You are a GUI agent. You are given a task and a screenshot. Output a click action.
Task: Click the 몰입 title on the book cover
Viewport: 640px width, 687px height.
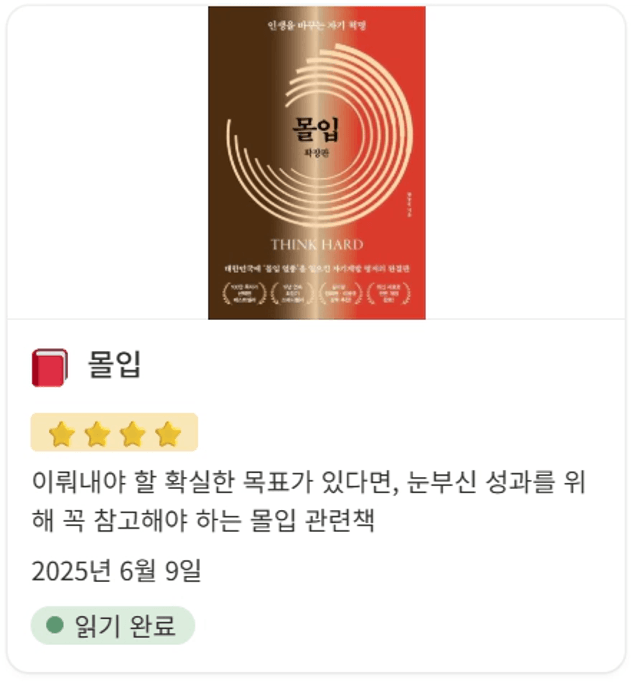[x=316, y=129]
